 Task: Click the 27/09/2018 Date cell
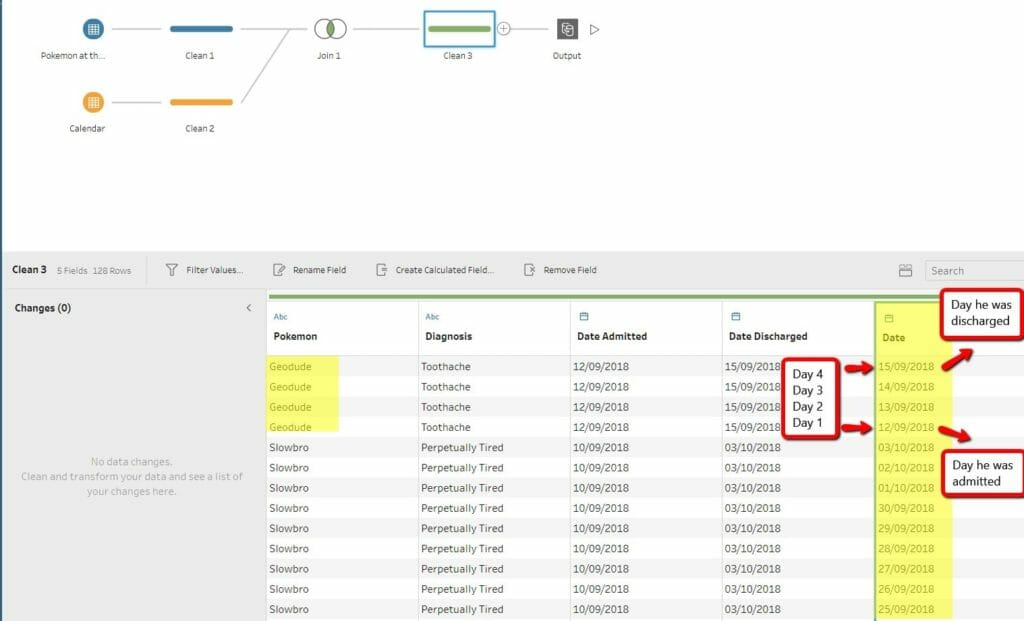point(906,569)
